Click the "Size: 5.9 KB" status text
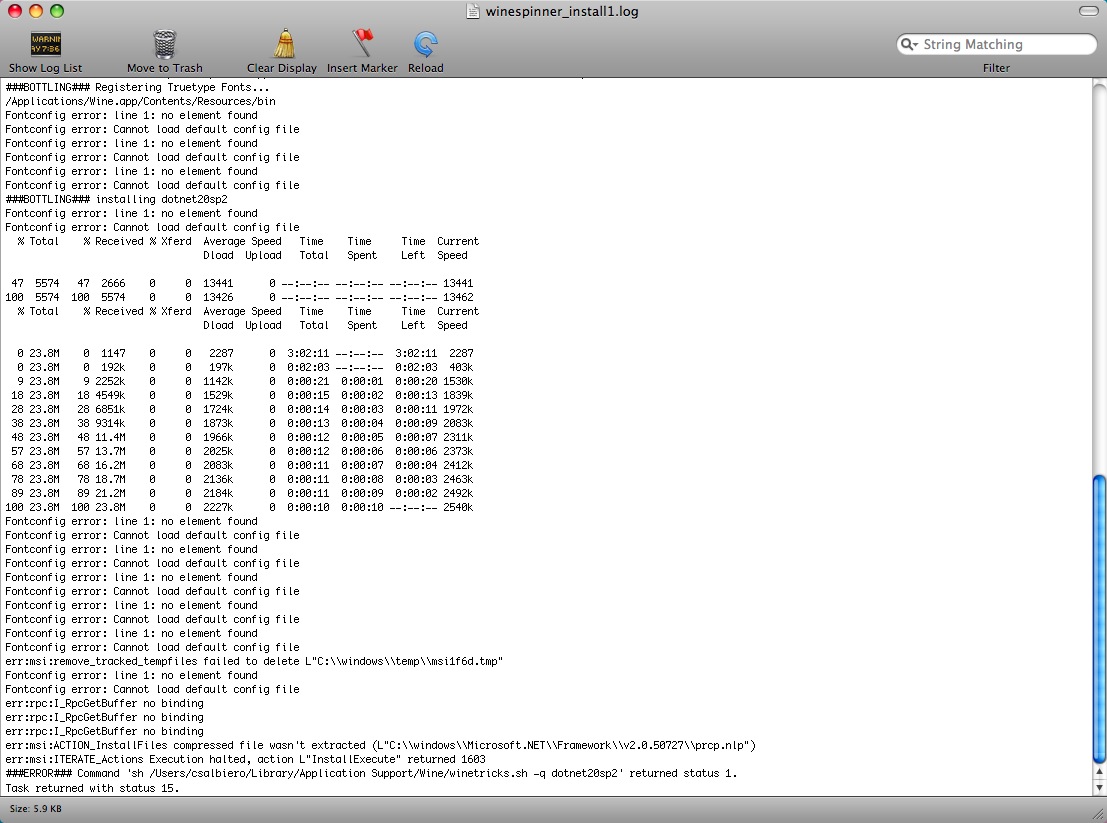1107x823 pixels. click(x=35, y=809)
